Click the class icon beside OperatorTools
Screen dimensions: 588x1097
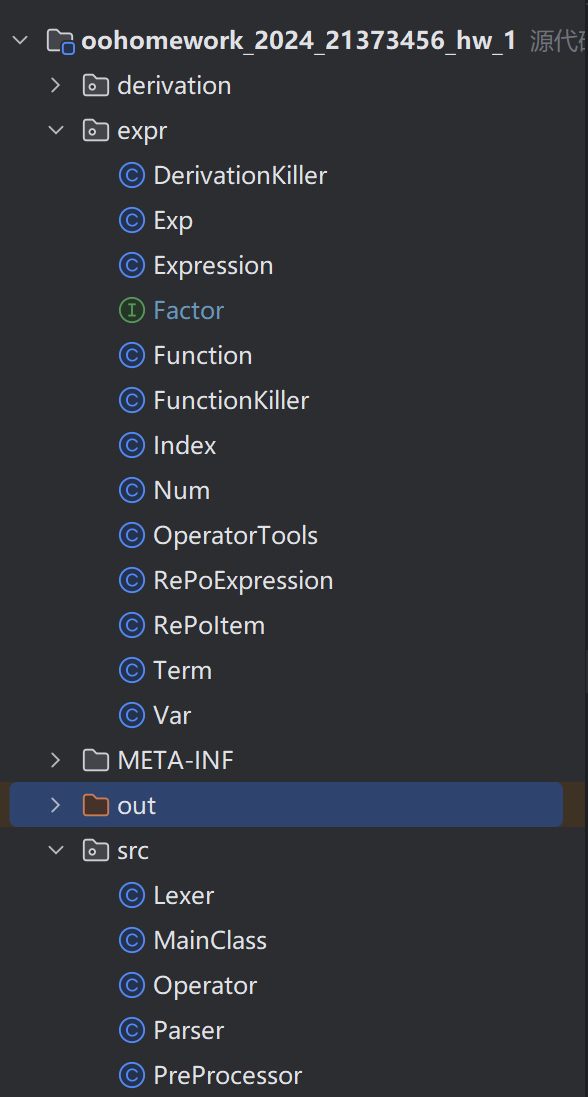click(132, 535)
